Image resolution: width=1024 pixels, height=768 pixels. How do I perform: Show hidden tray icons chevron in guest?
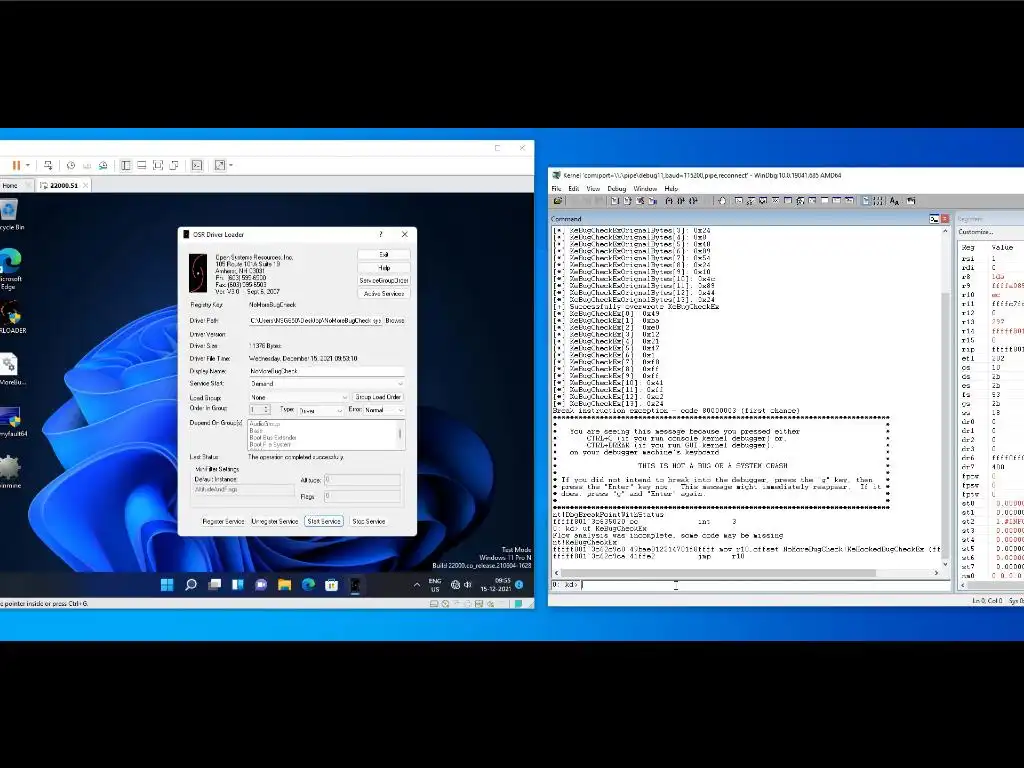click(x=417, y=585)
